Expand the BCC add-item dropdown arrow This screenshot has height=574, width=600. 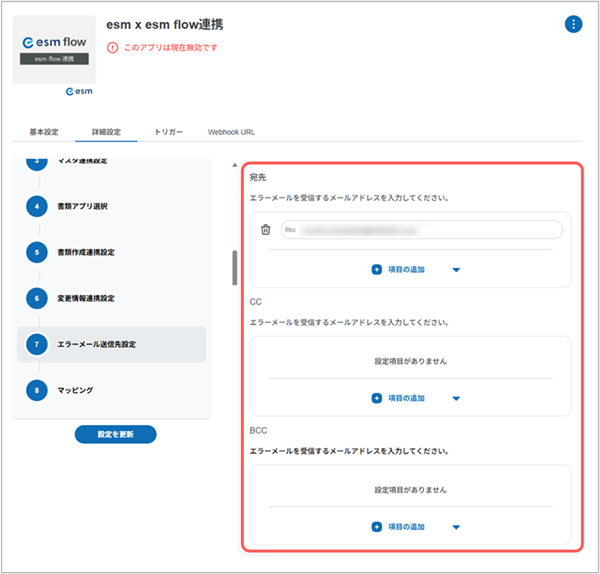pos(456,527)
